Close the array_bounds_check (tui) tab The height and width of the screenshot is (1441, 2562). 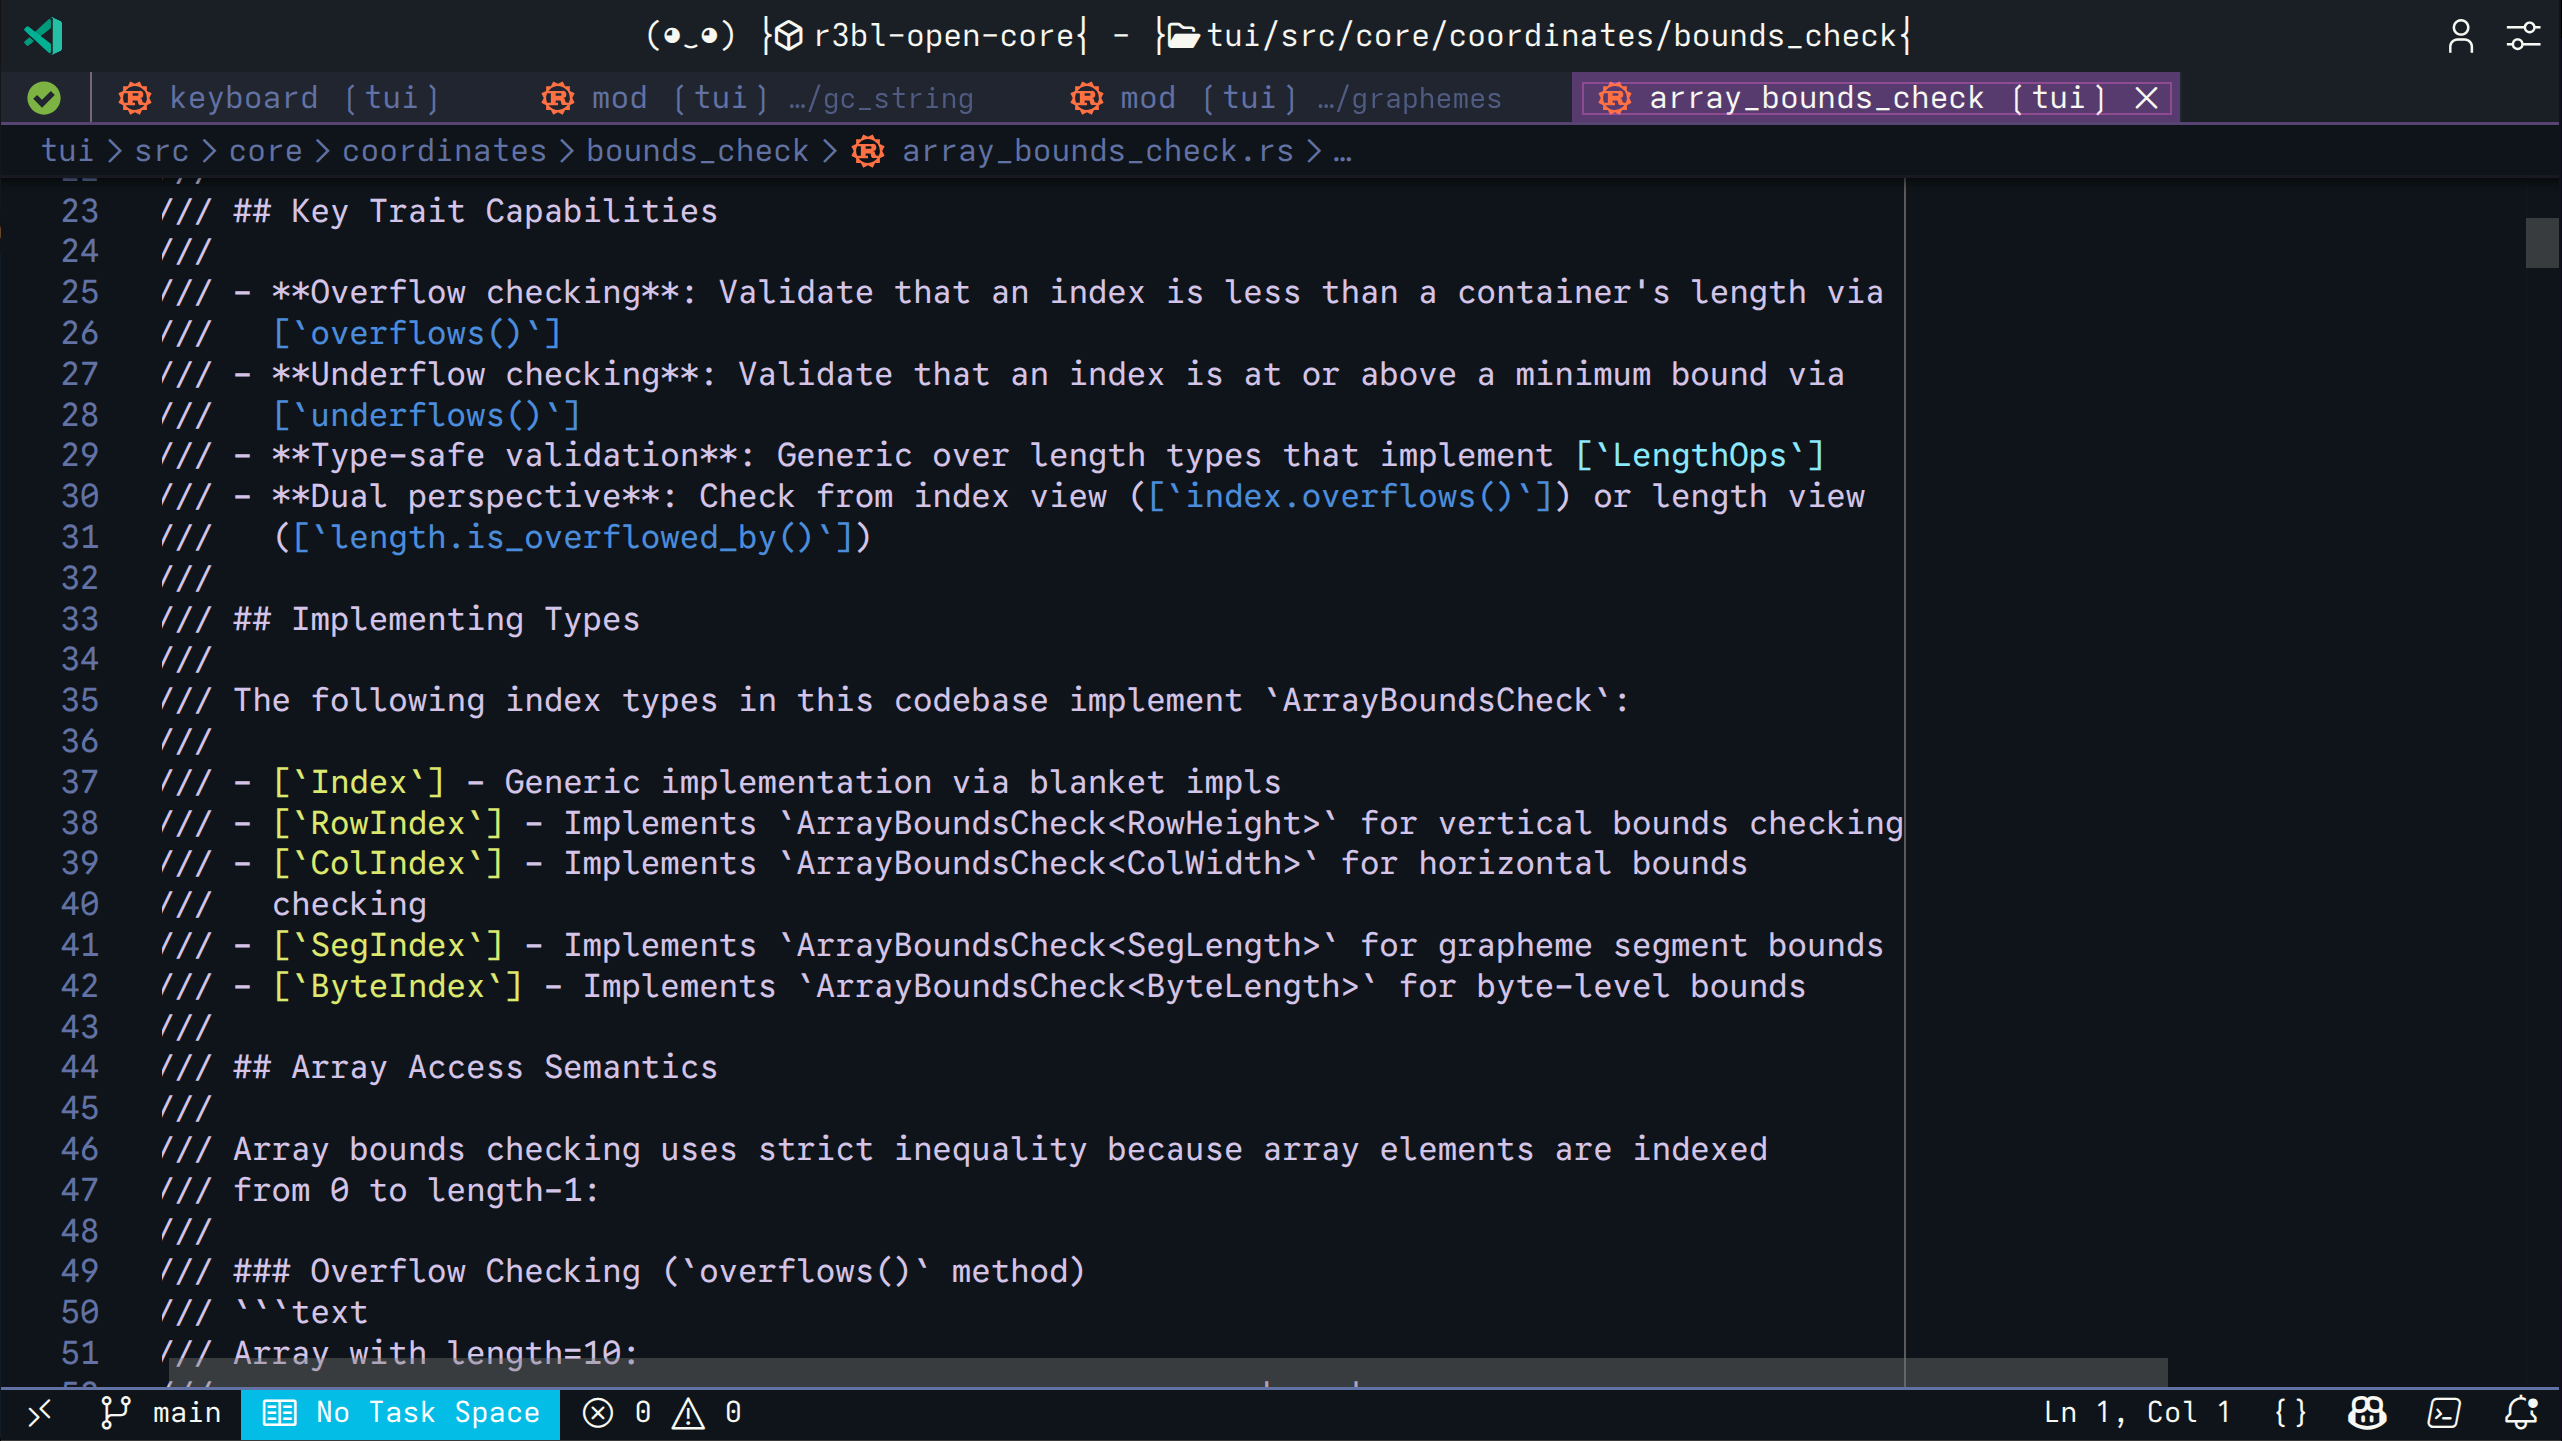click(x=2145, y=97)
